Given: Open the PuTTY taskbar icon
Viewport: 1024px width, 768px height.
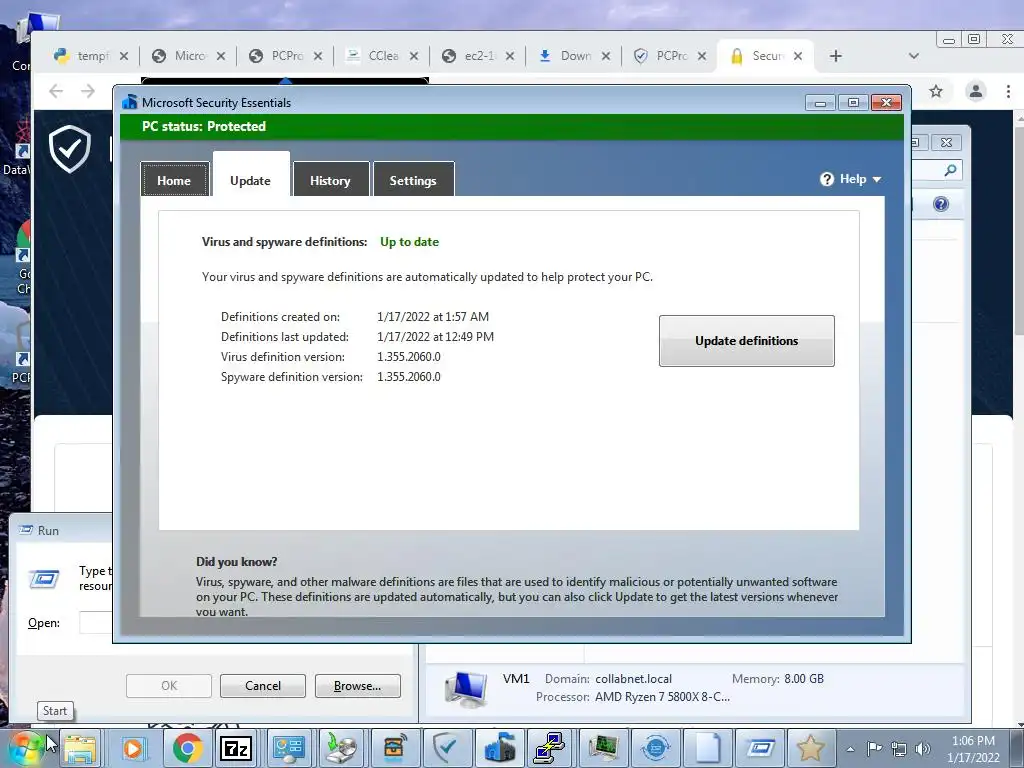Looking at the screenshot, I should (551, 748).
